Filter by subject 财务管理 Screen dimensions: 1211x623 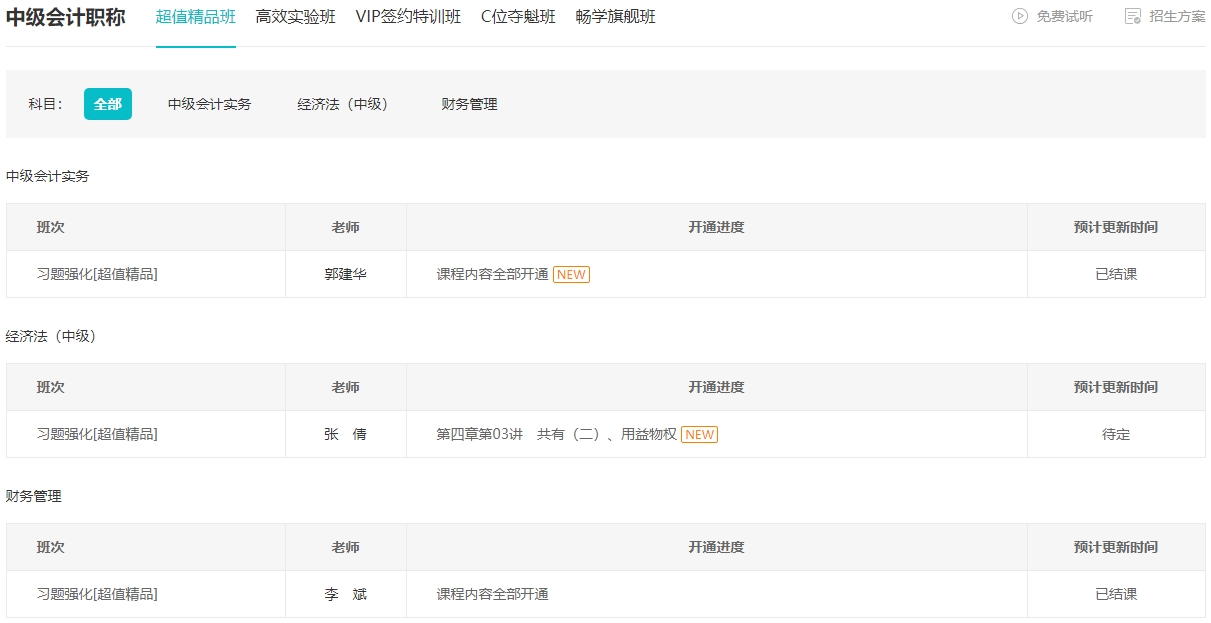coord(469,104)
